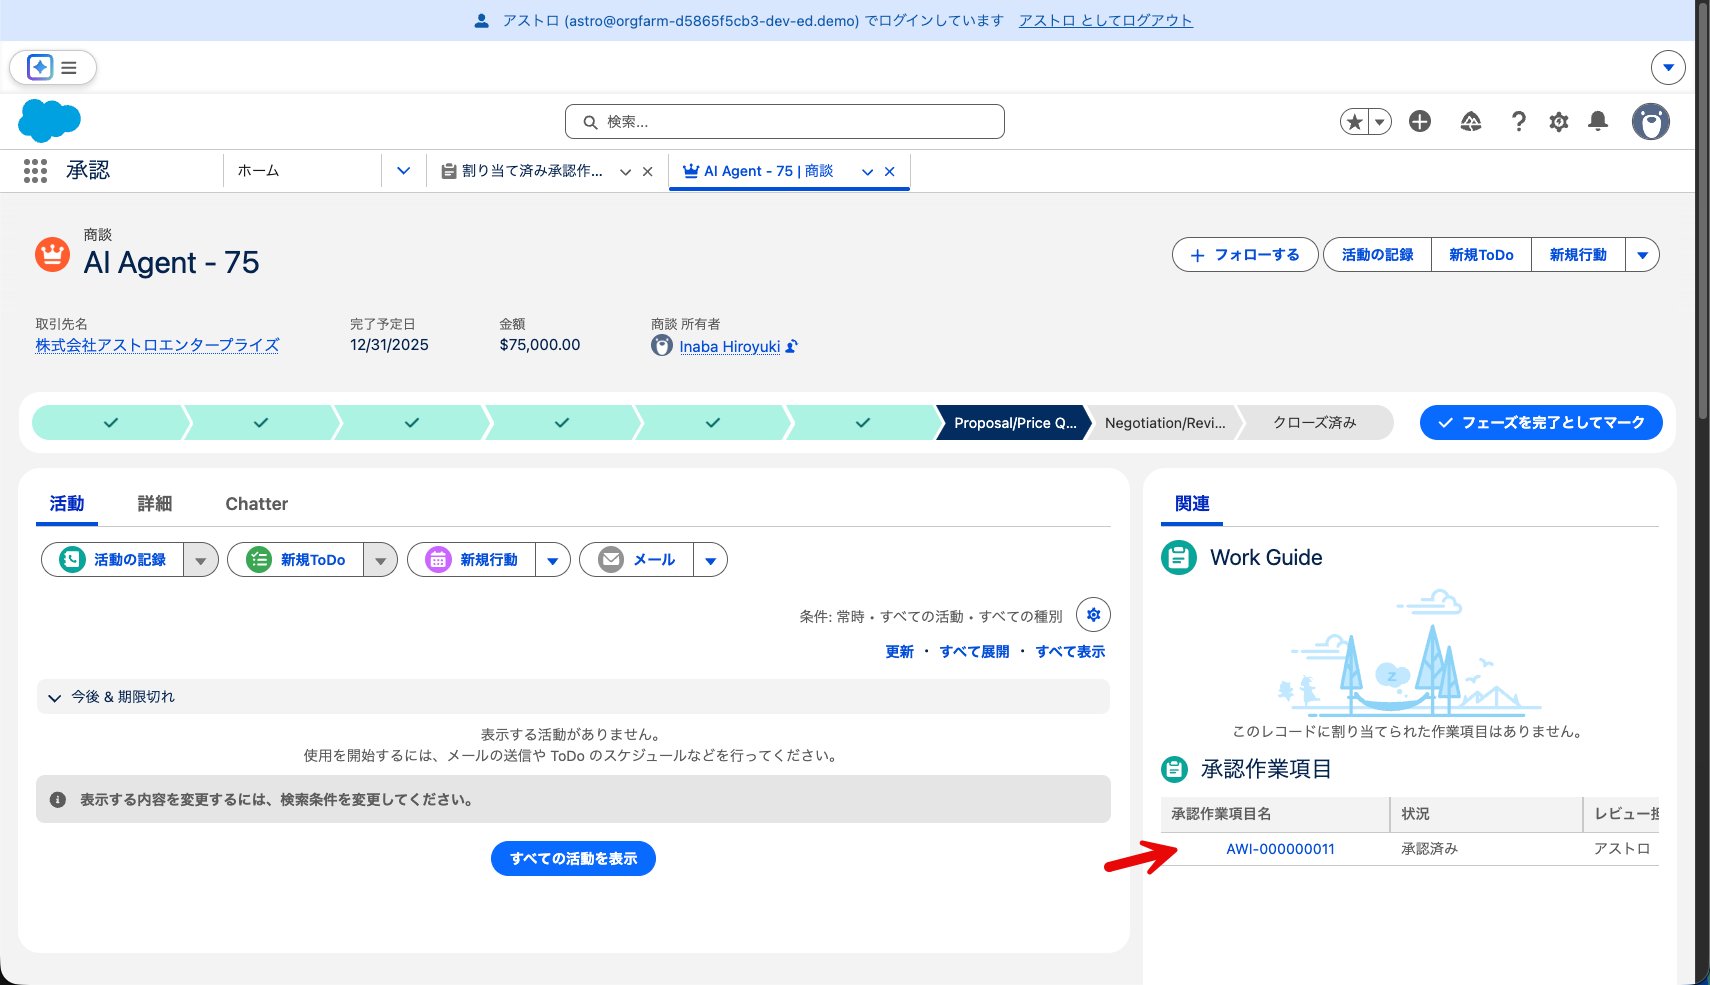This screenshot has height=985, width=1710.
Task: Click 新規ToDo header action button
Action: pos(1481,255)
